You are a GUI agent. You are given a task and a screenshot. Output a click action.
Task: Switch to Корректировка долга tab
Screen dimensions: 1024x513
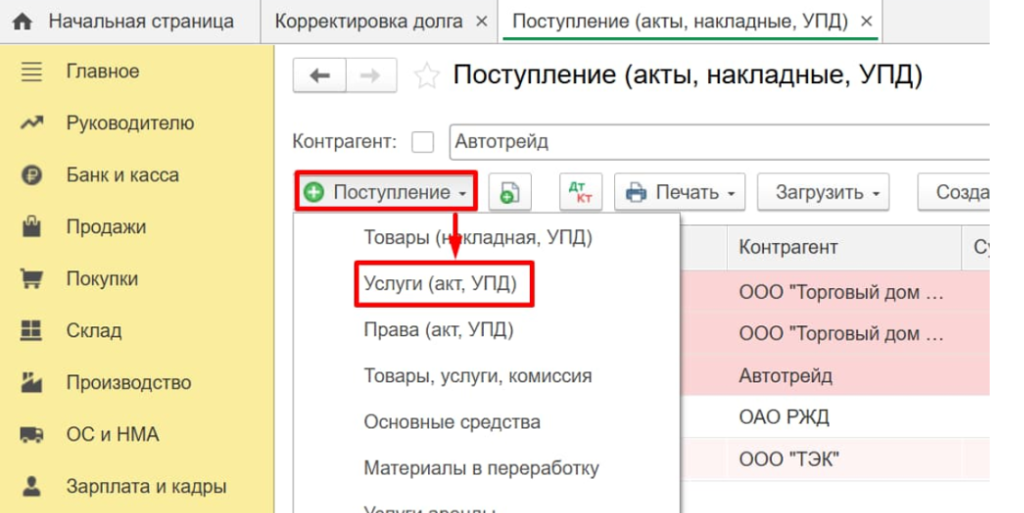click(368, 21)
